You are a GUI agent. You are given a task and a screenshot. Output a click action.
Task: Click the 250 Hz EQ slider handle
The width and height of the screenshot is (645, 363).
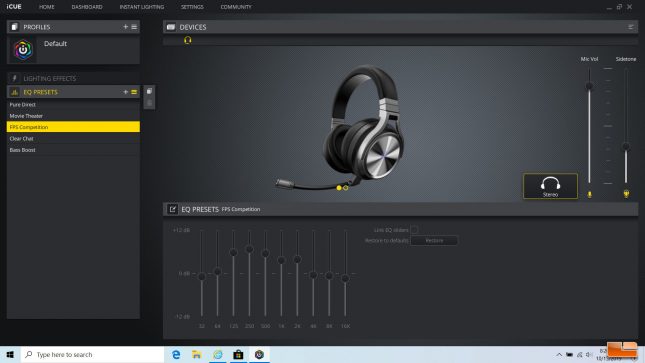click(249, 249)
